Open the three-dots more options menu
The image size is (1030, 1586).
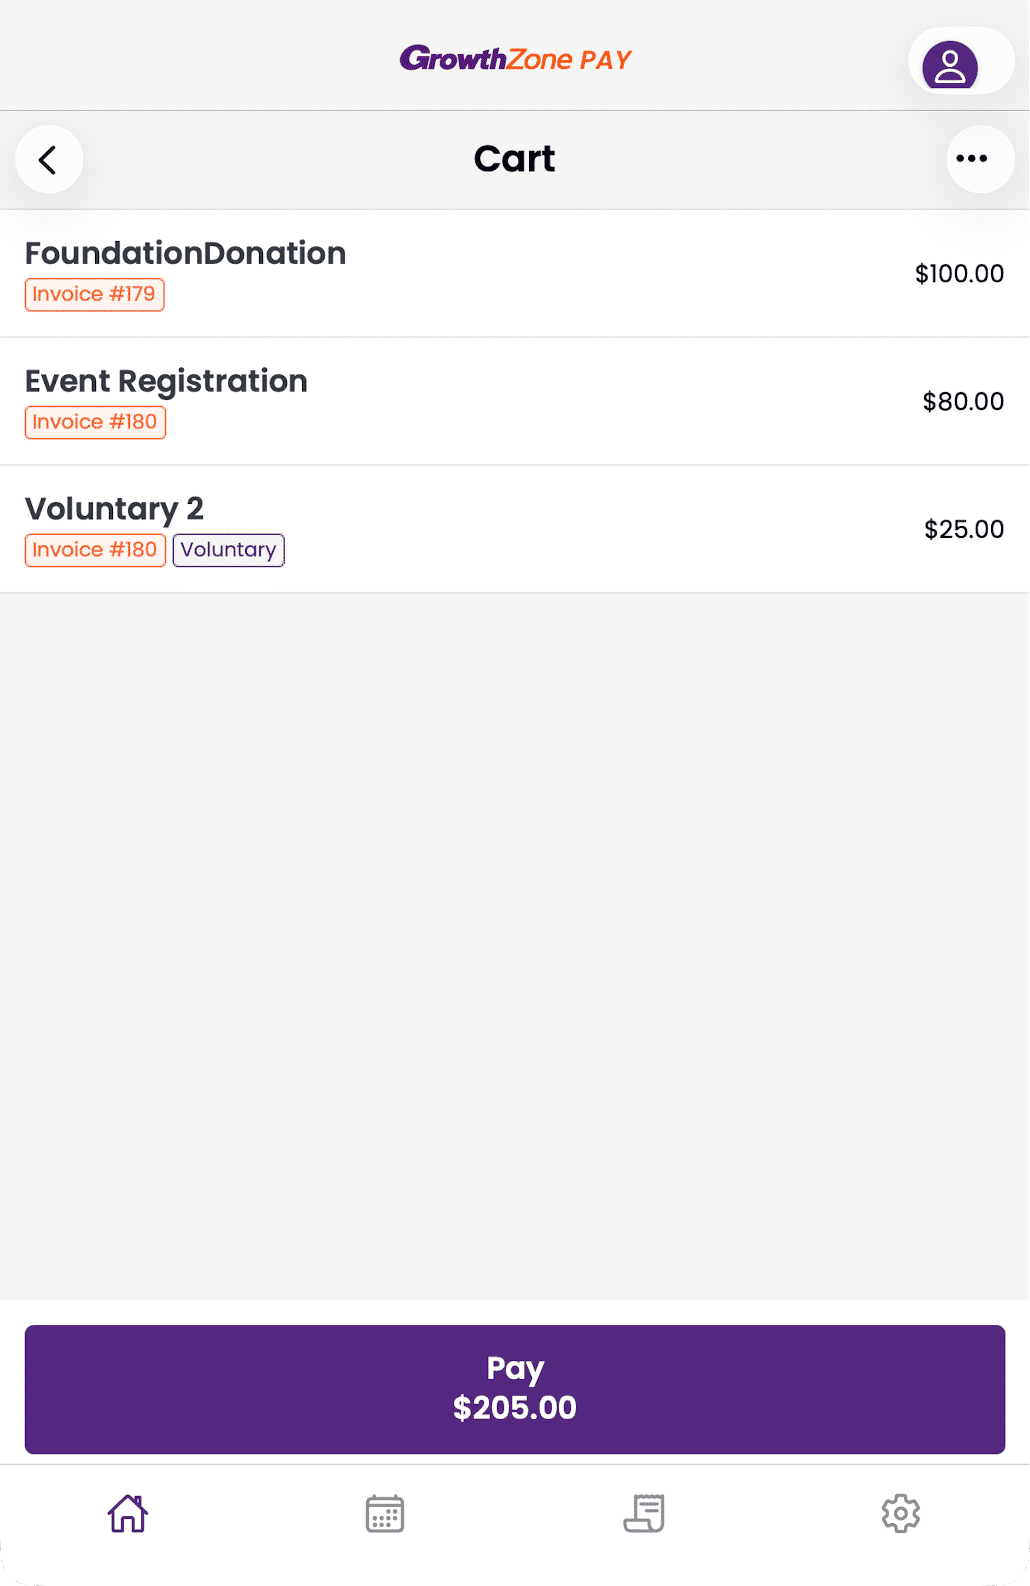coord(971,159)
